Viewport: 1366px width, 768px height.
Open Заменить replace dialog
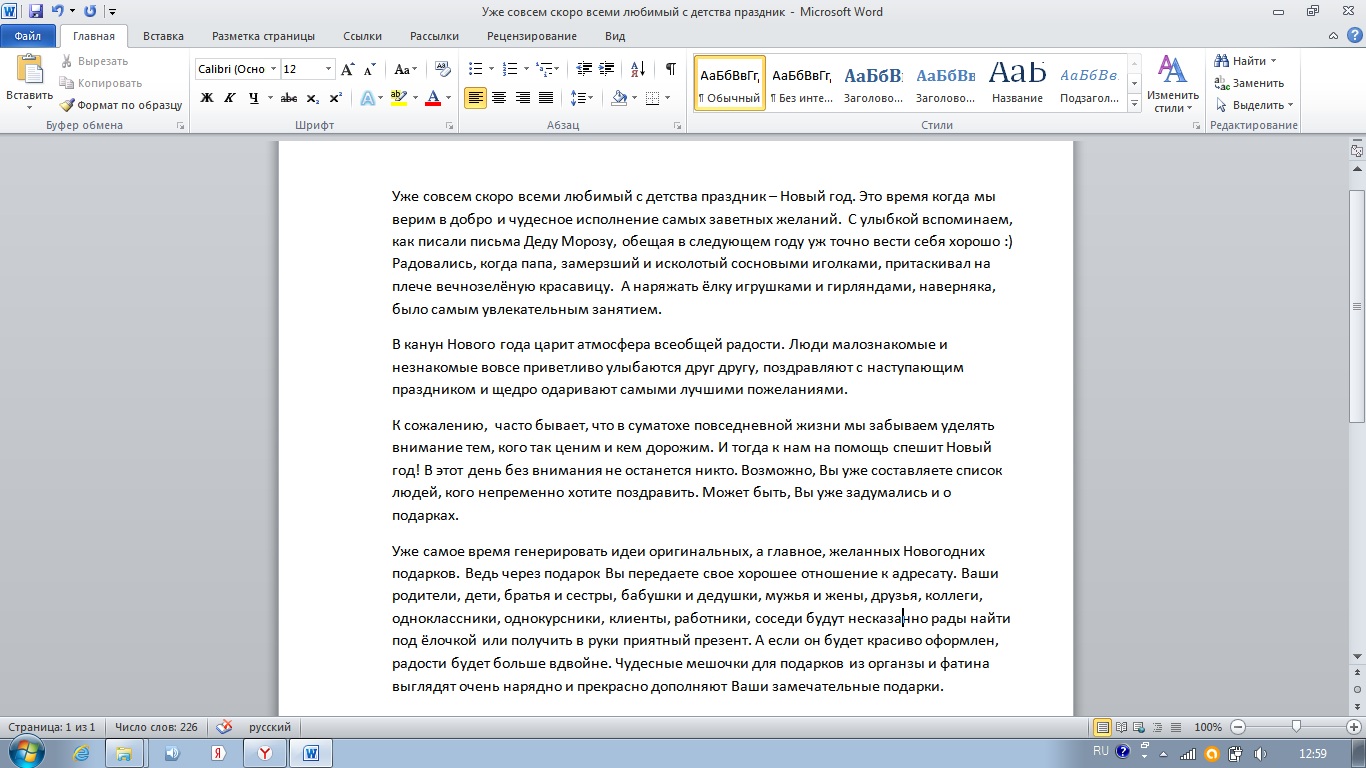(x=1250, y=83)
